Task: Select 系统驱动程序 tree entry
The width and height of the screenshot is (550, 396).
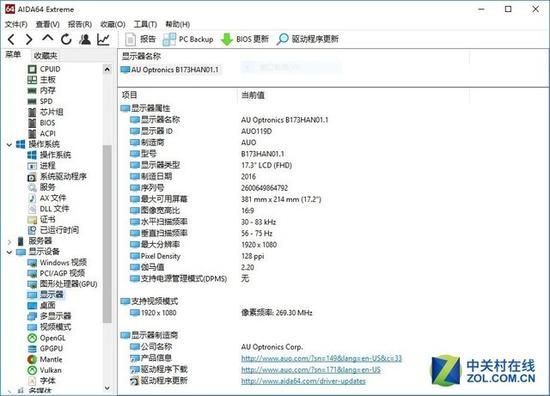Action: [x=57, y=176]
